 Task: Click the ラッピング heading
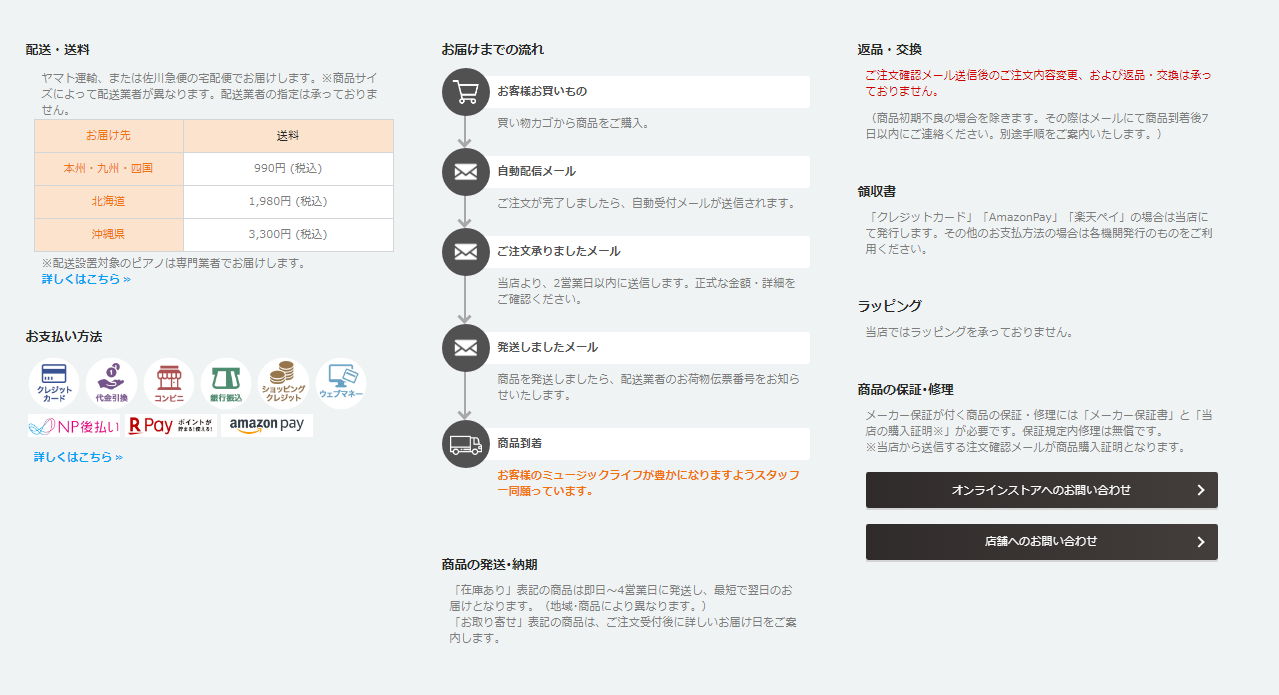890,306
